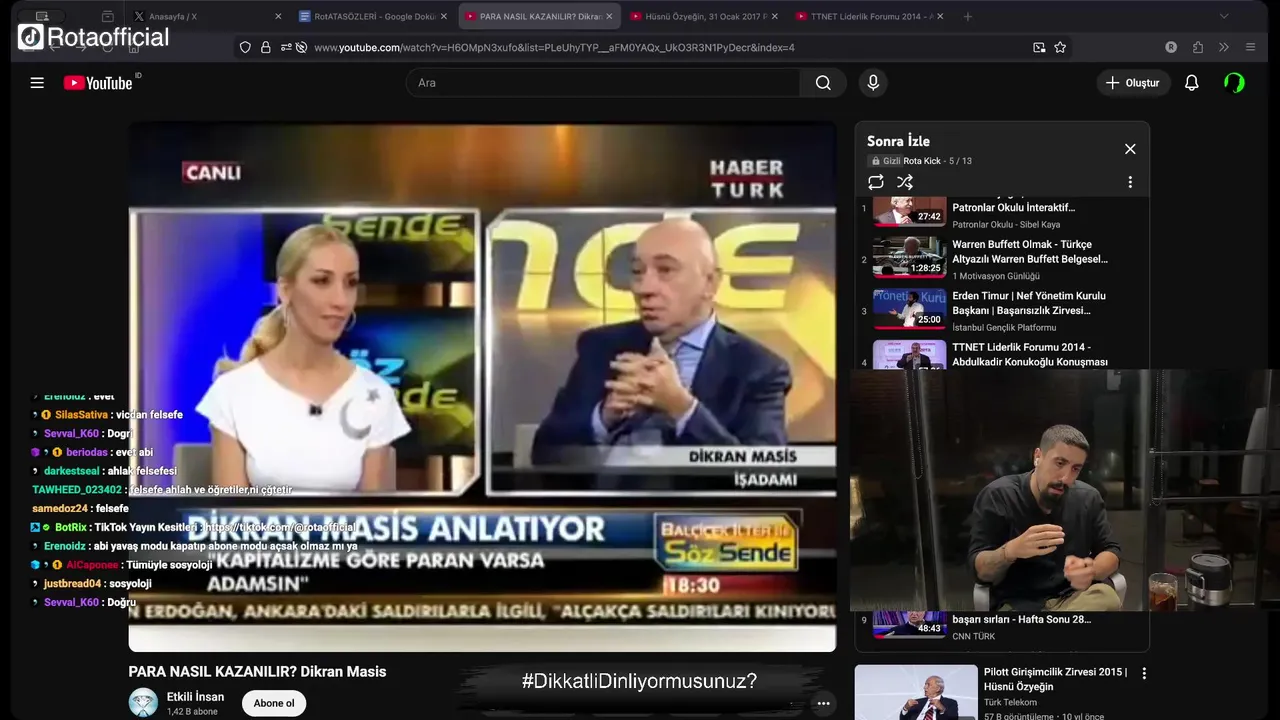Switch to the Hüsnü Özyeğin 31 Ocak tab

point(703,16)
